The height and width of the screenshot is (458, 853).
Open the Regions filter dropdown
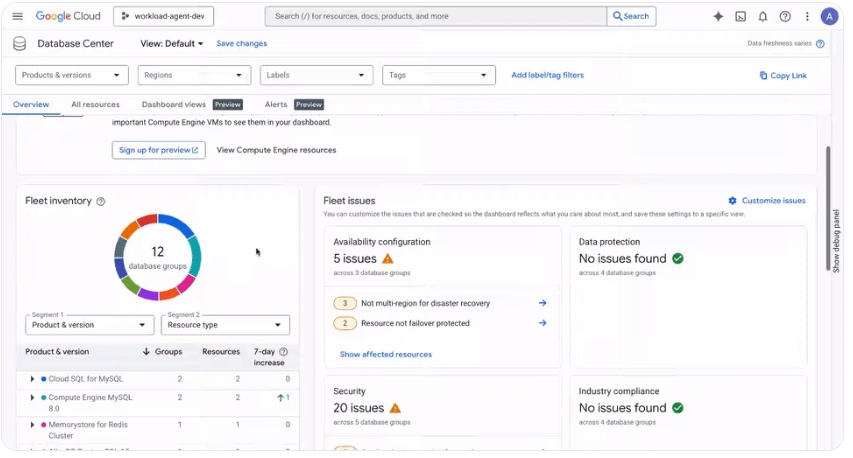point(194,75)
